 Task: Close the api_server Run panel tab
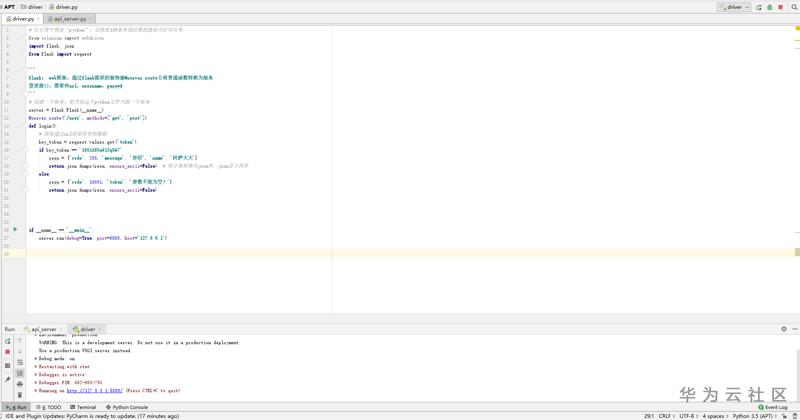(x=61, y=329)
